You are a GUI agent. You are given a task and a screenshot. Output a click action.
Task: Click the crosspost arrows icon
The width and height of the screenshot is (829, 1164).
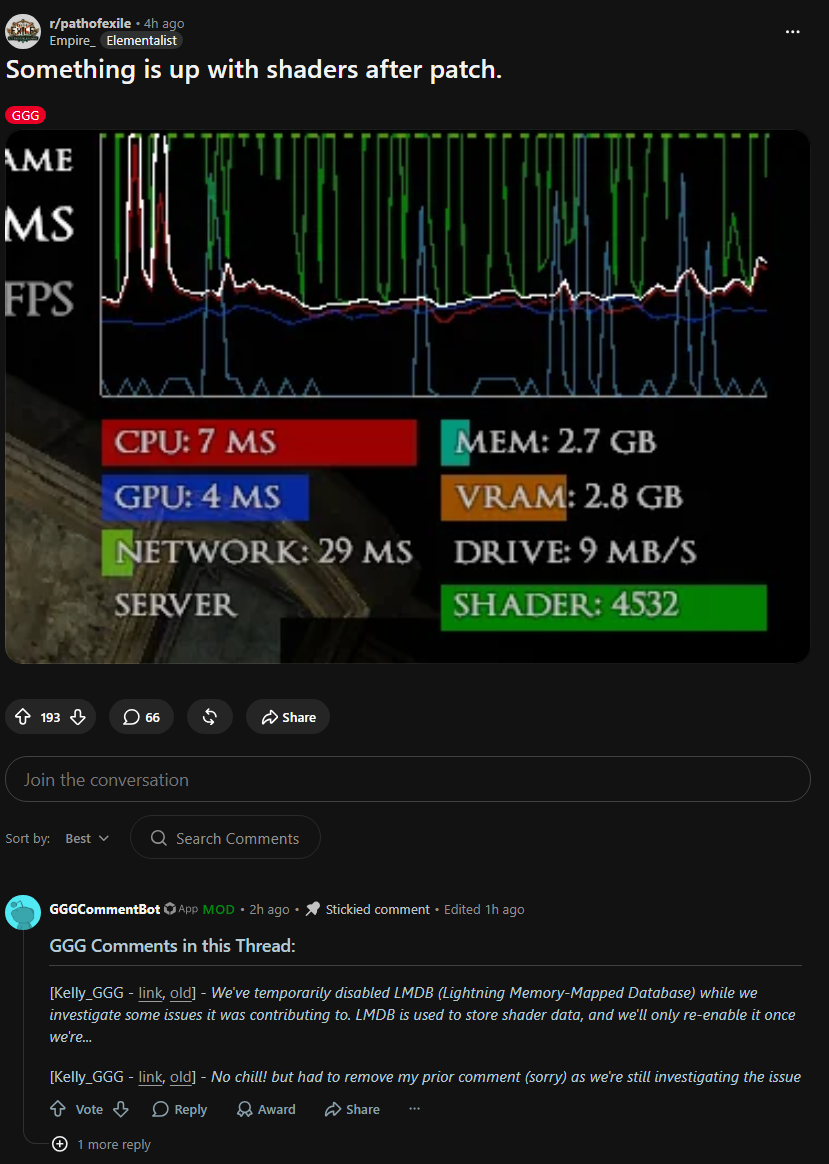click(x=210, y=717)
